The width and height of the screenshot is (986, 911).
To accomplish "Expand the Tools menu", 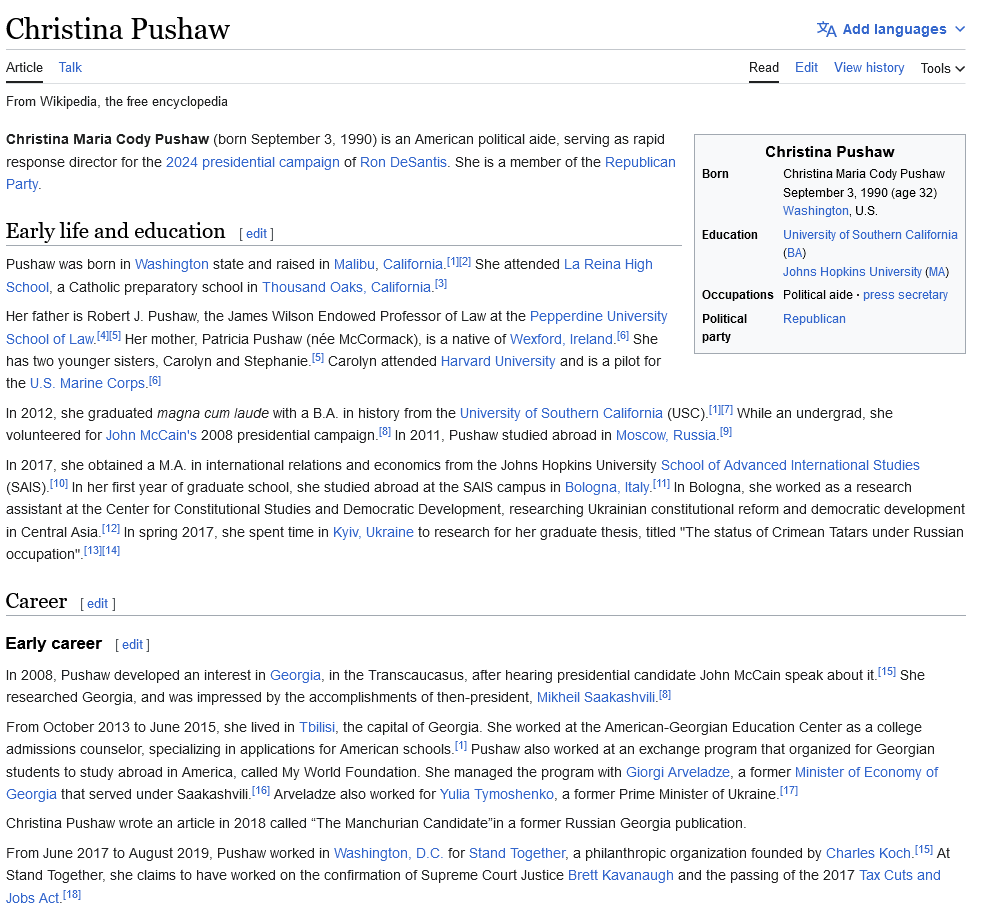I will 942,68.
